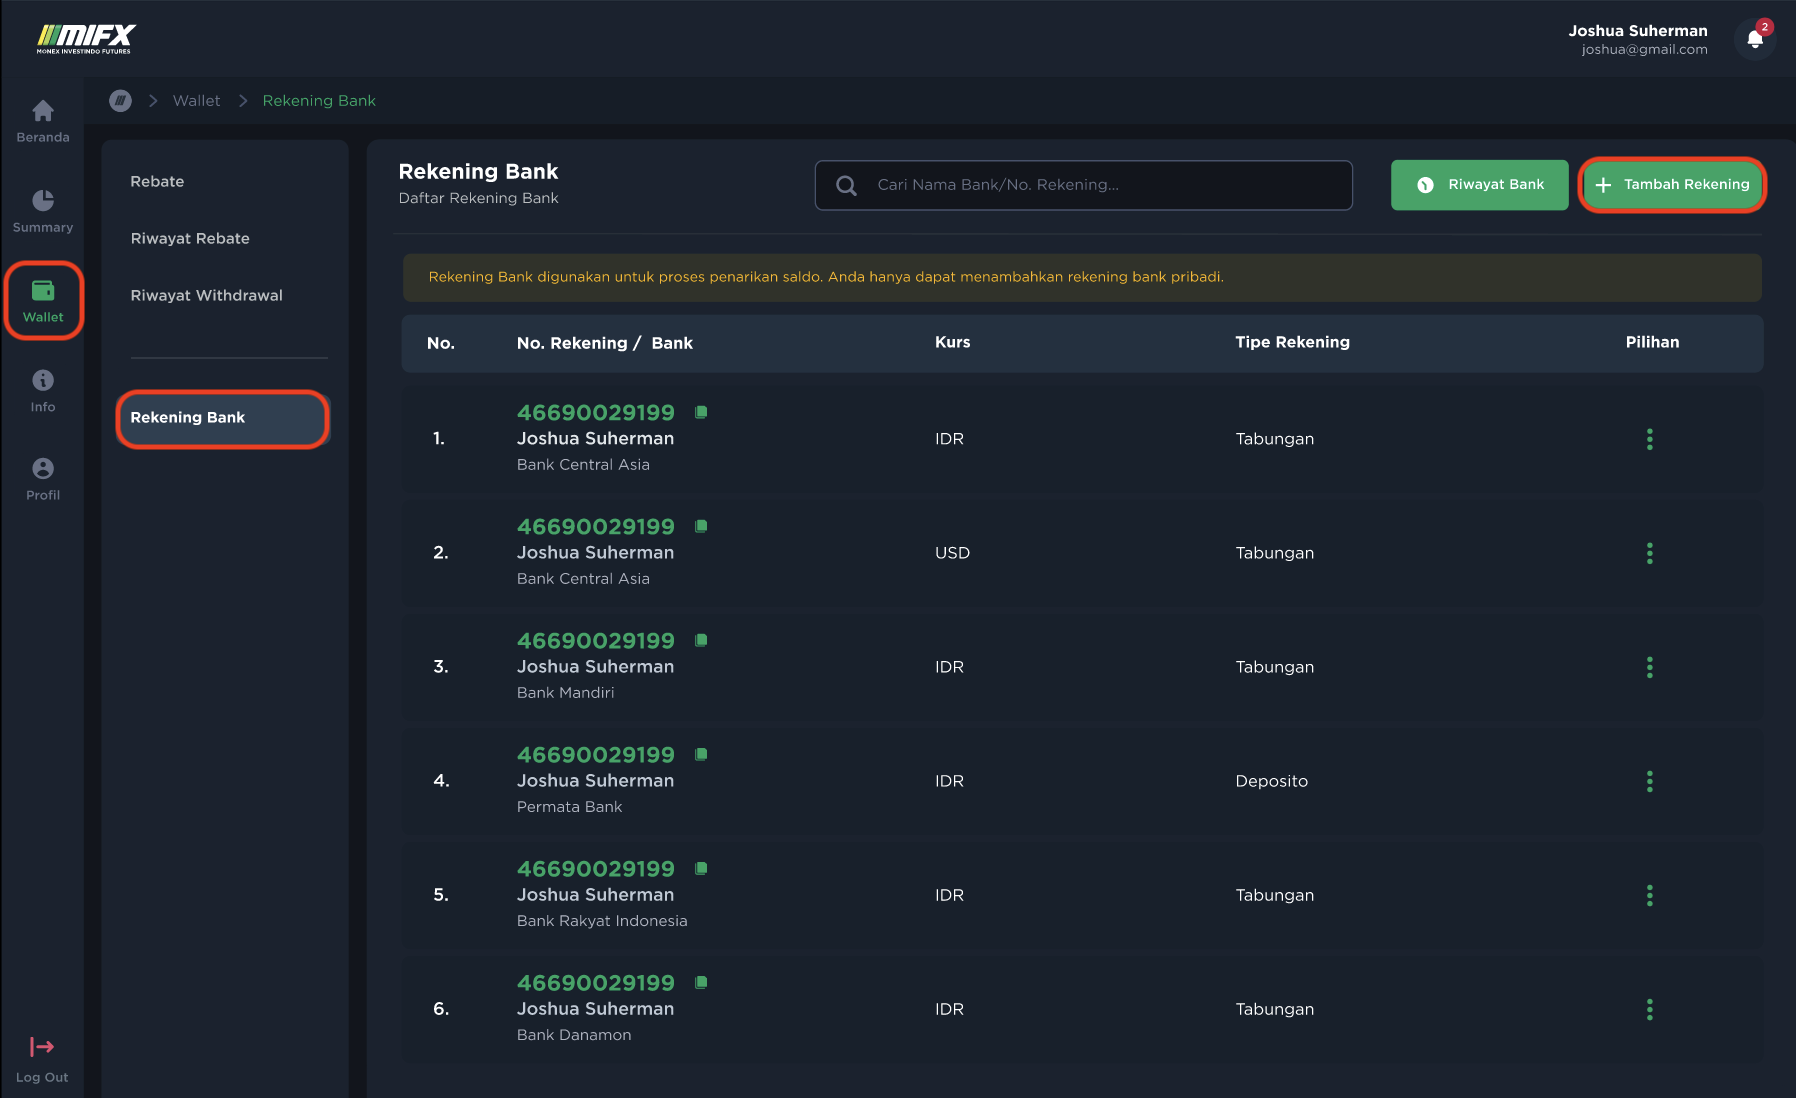The height and width of the screenshot is (1098, 1796).
Task: Copy account number in Bank Mandiri row
Action: coord(702,640)
